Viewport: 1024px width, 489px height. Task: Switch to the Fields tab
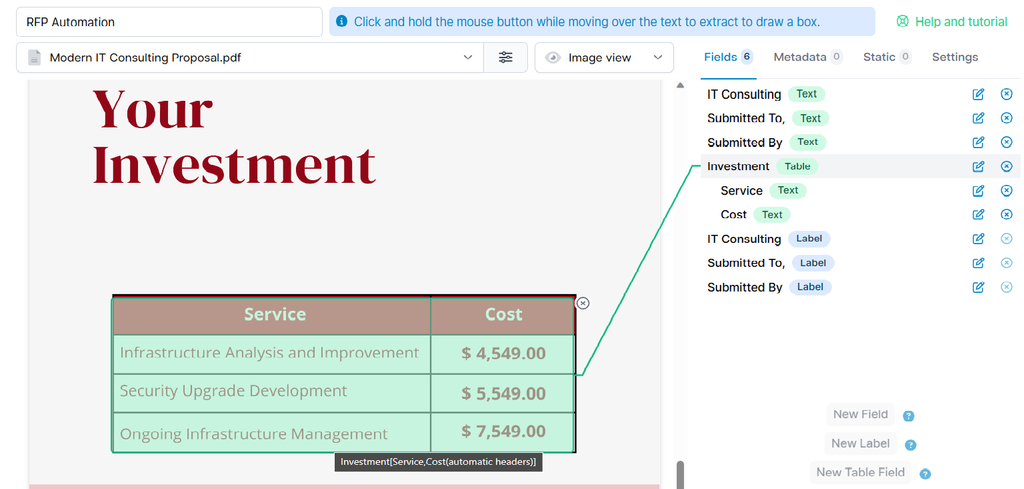728,57
